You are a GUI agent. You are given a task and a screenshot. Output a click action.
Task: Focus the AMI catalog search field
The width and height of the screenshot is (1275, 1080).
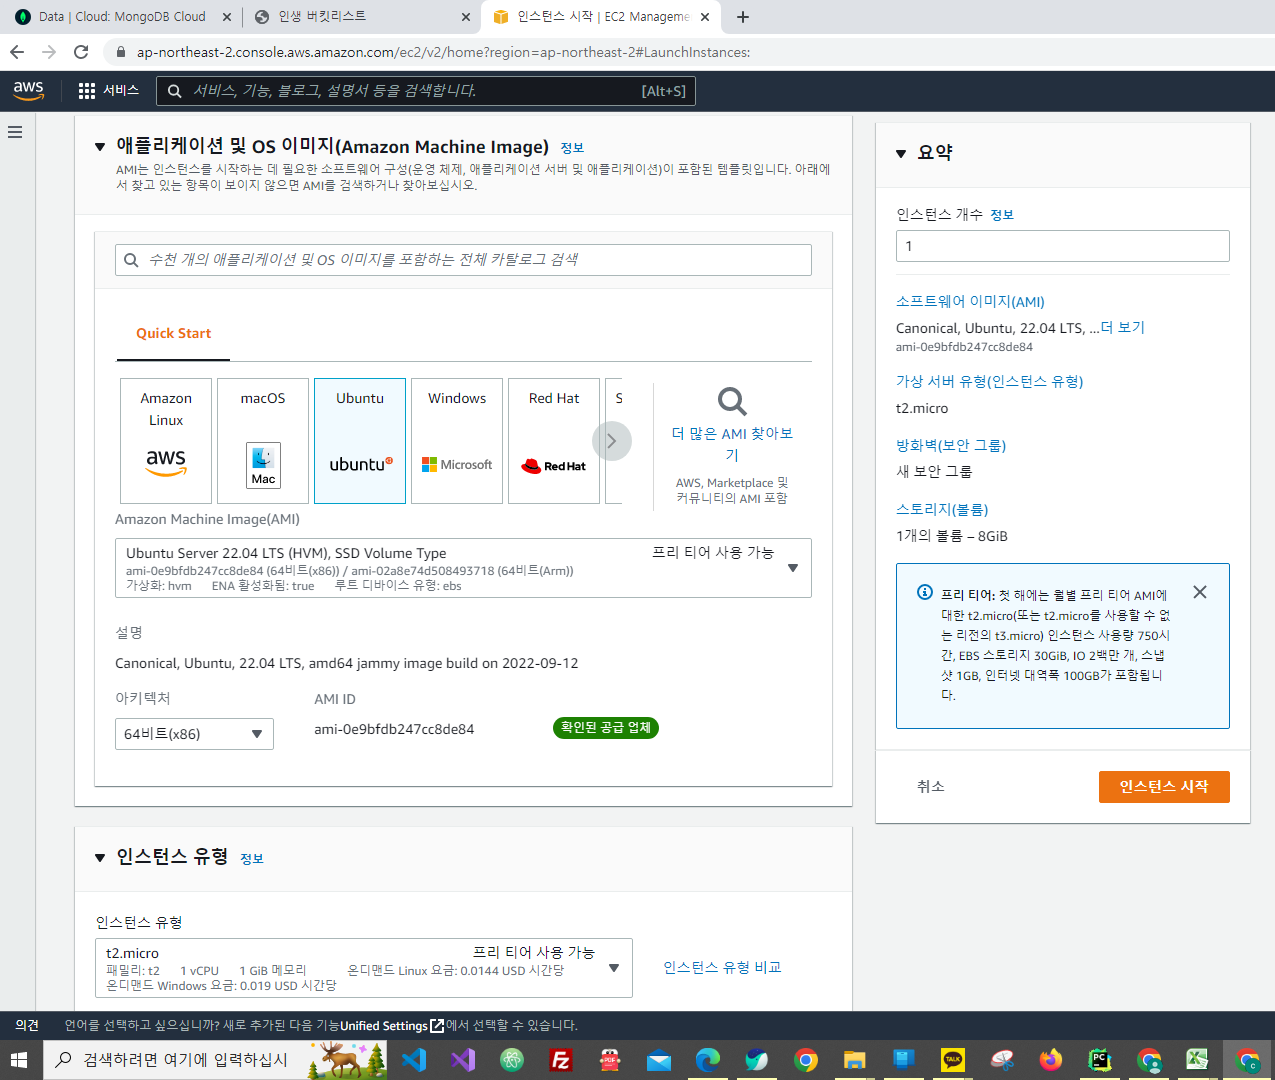[463, 260]
